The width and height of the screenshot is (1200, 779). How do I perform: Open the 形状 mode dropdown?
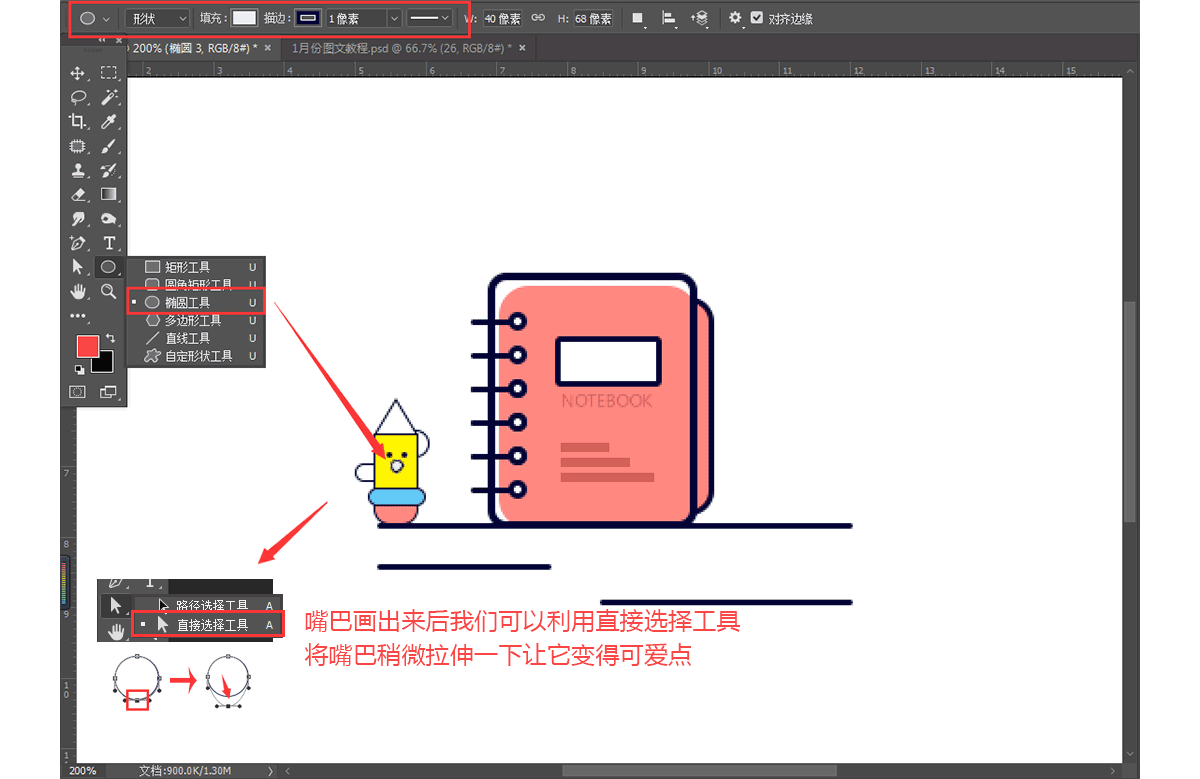point(155,17)
